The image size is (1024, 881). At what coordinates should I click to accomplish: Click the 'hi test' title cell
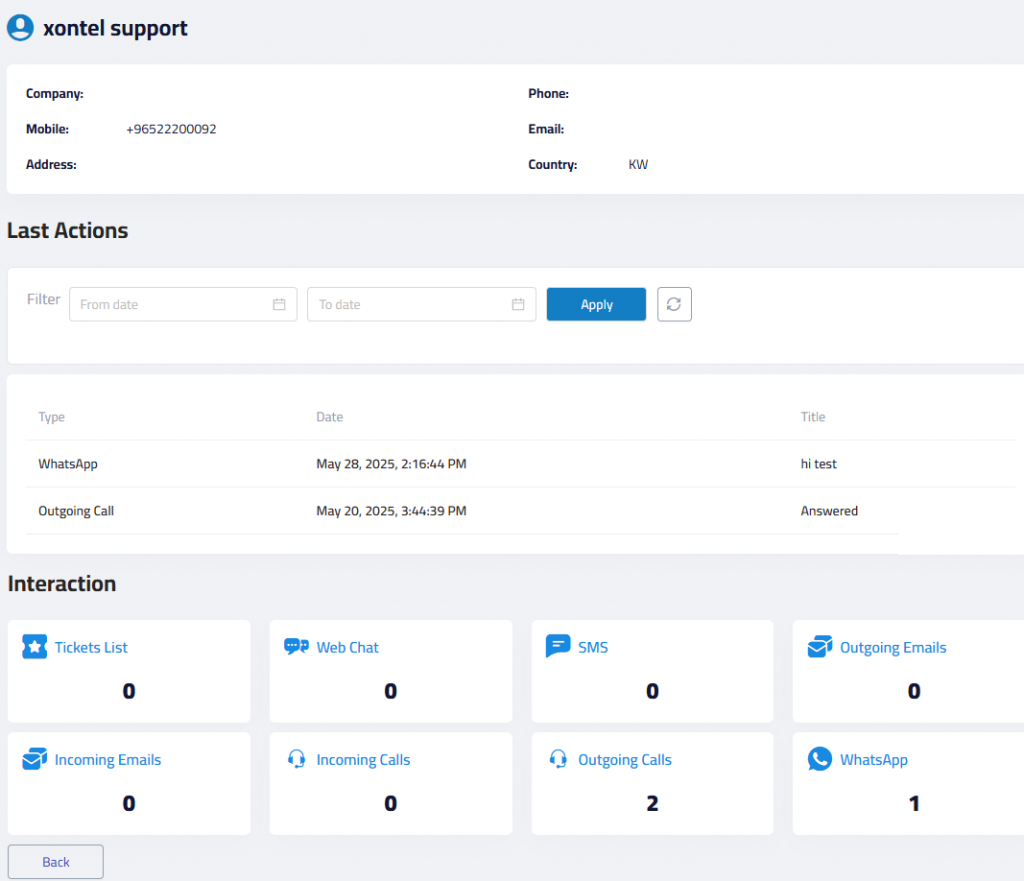(818, 464)
